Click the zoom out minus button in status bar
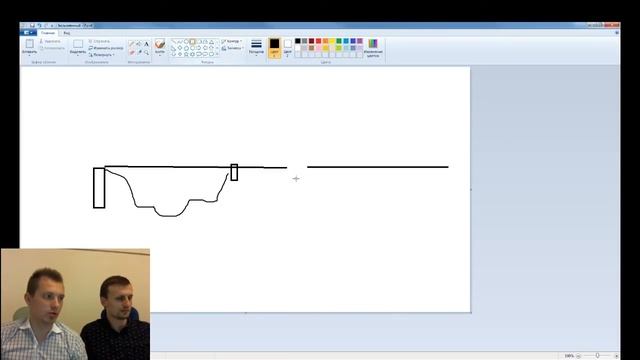The image size is (640, 360). [578, 356]
